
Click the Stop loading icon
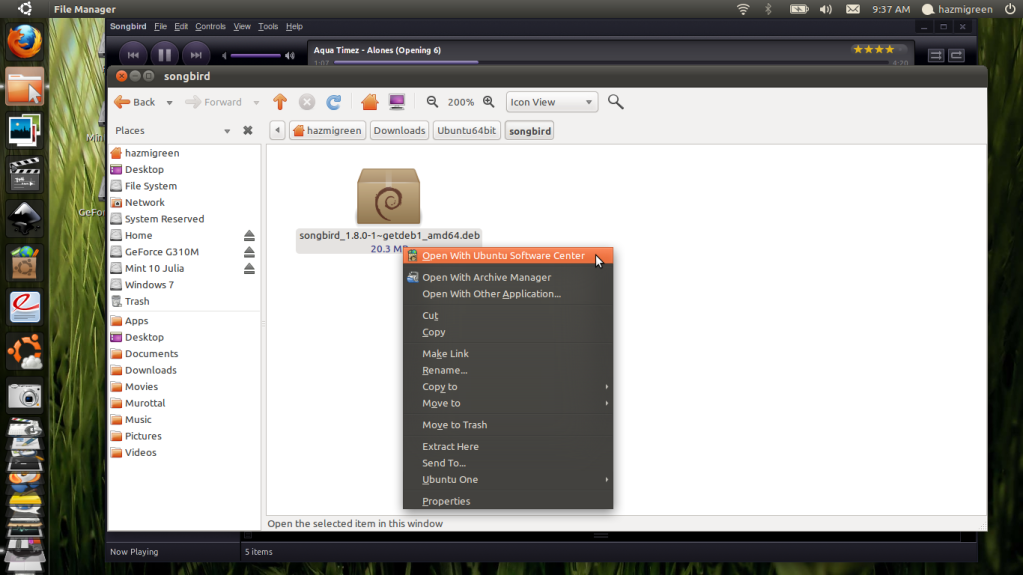307,102
